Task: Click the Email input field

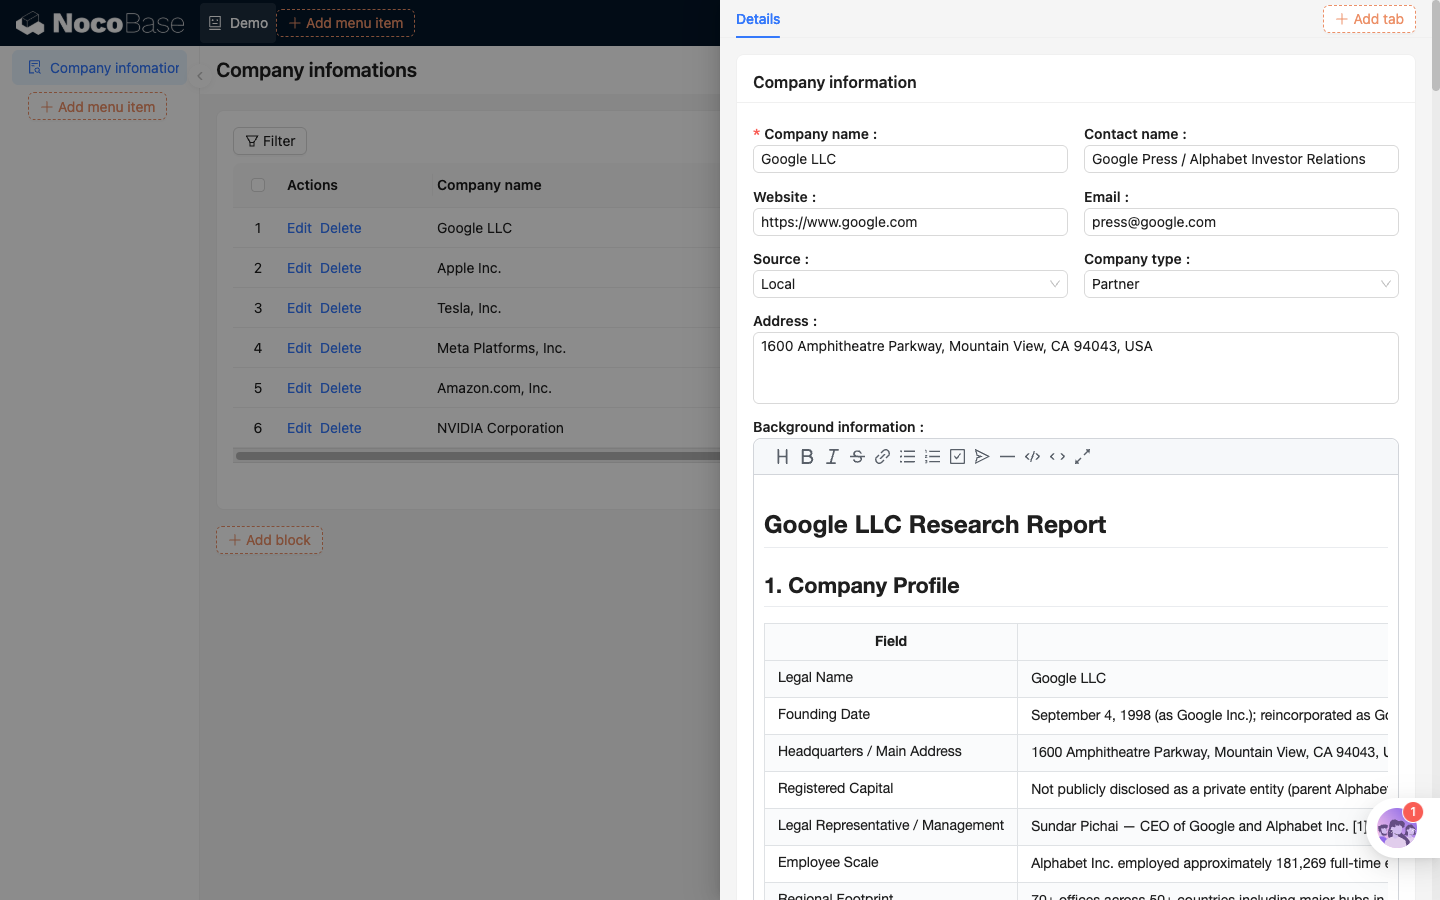Action: [1241, 222]
